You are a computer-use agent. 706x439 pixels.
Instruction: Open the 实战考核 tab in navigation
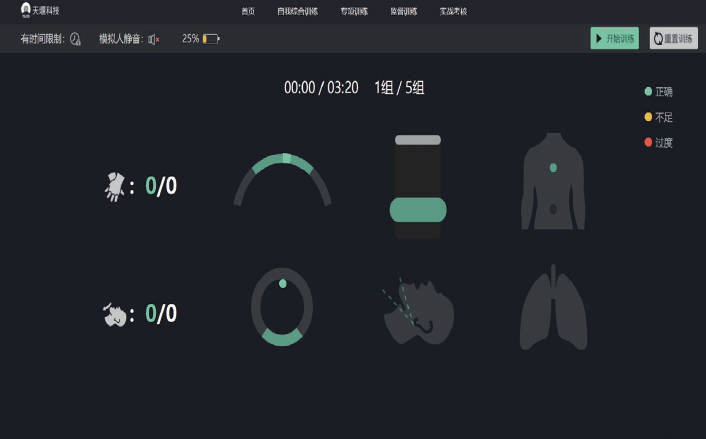point(453,12)
